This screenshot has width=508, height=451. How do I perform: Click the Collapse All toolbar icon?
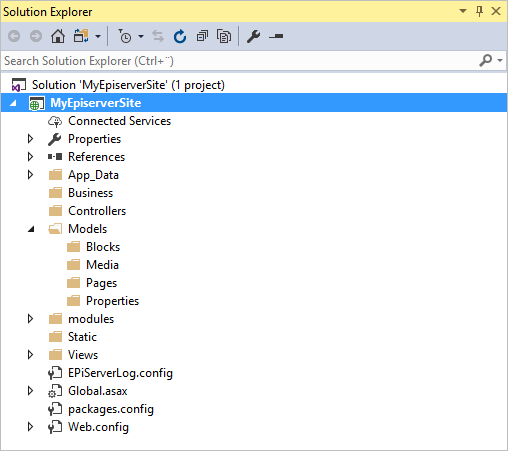point(202,36)
